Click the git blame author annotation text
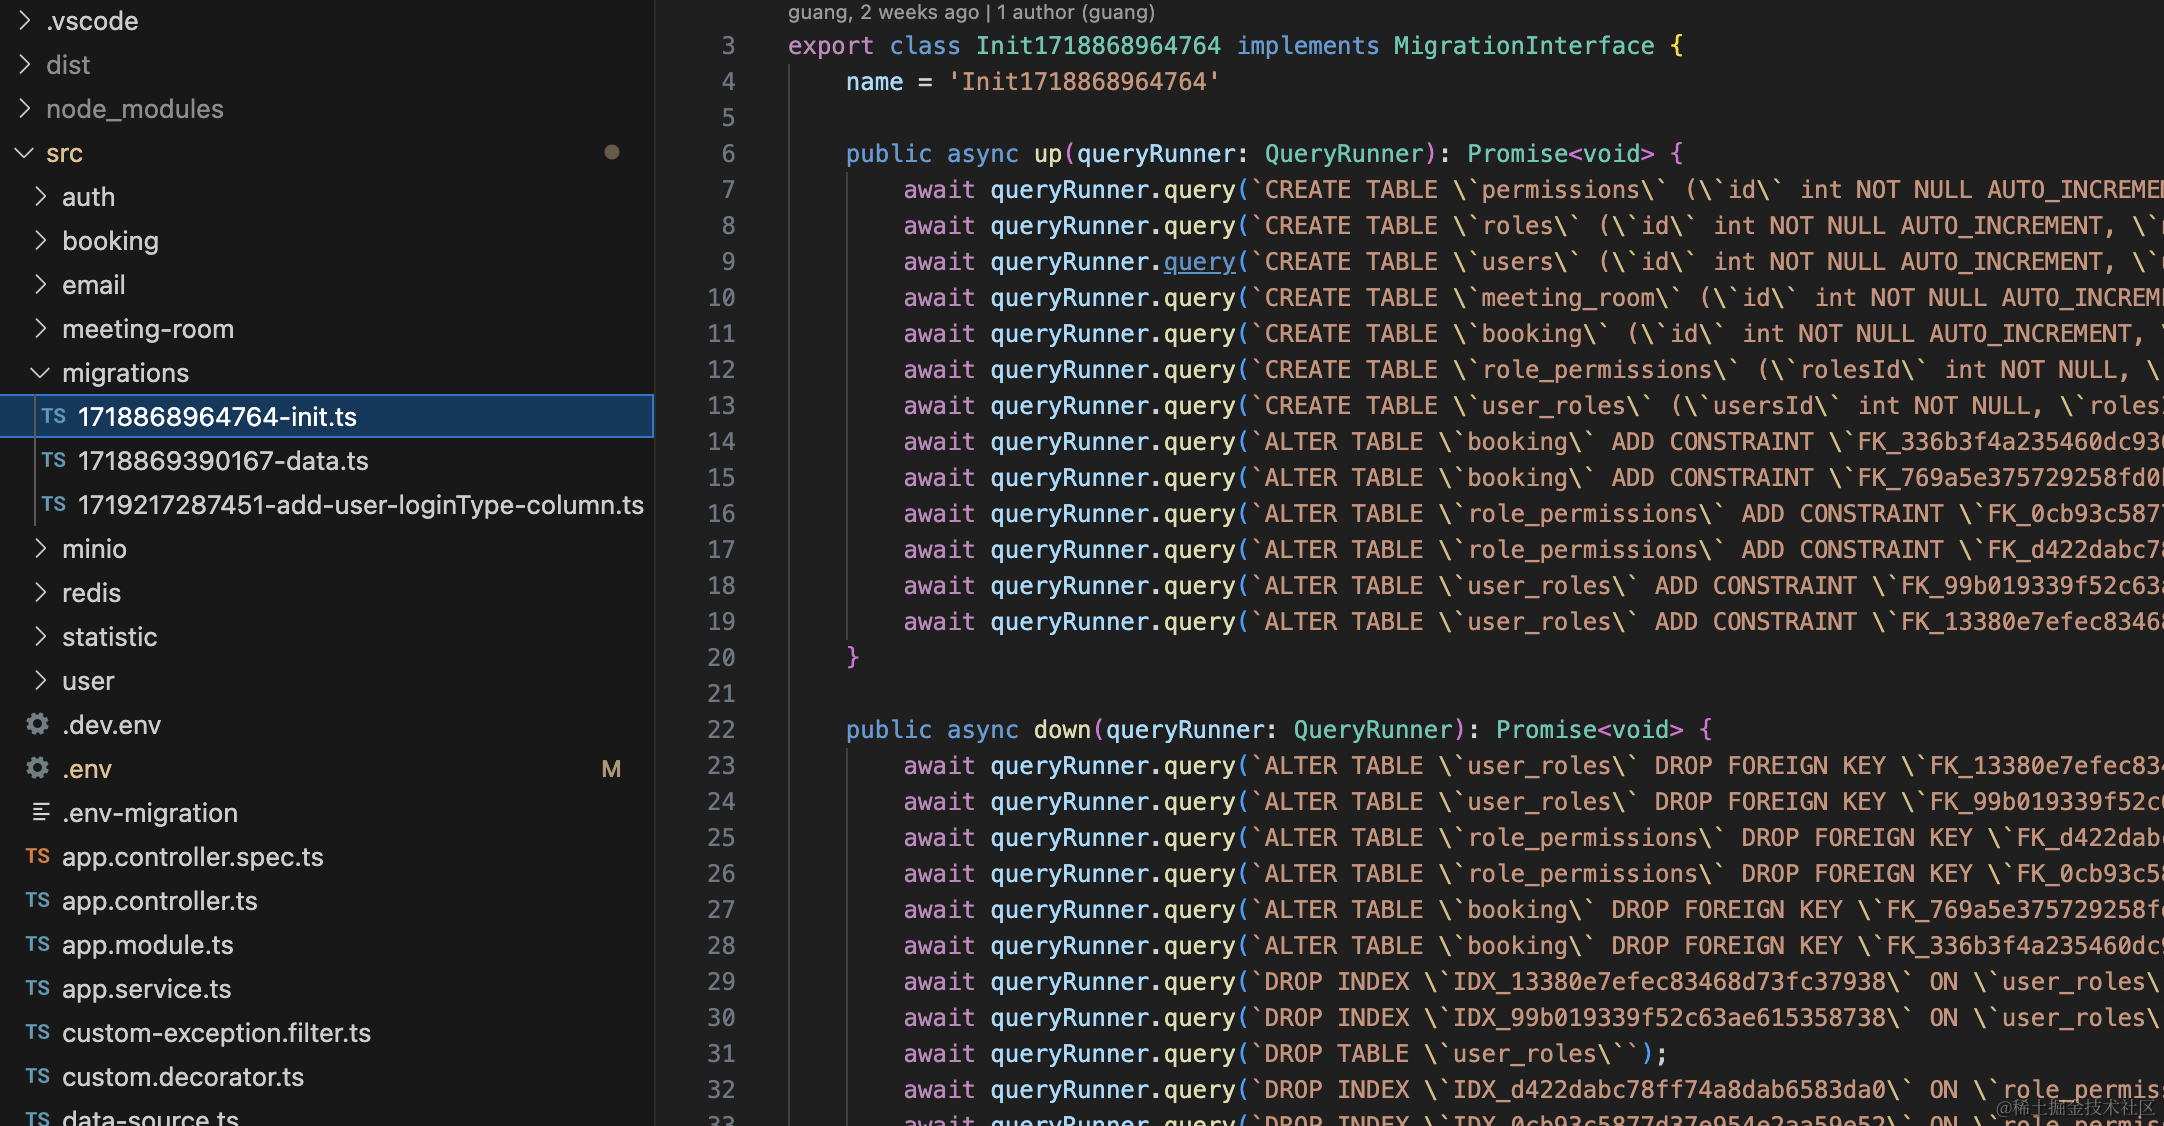 point(970,12)
